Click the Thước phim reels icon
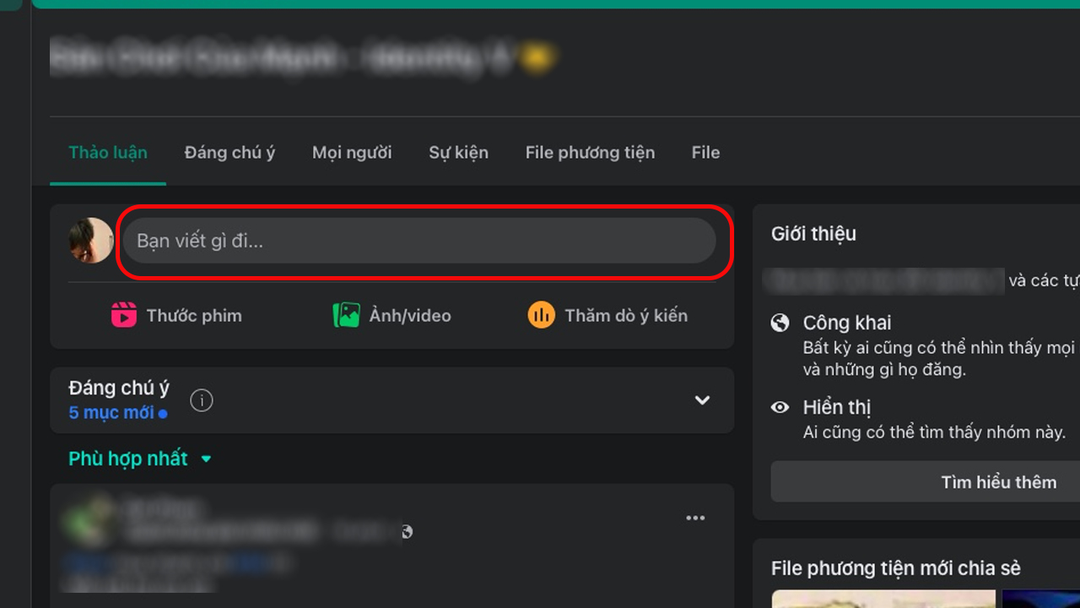1080x608 pixels. tap(123, 315)
